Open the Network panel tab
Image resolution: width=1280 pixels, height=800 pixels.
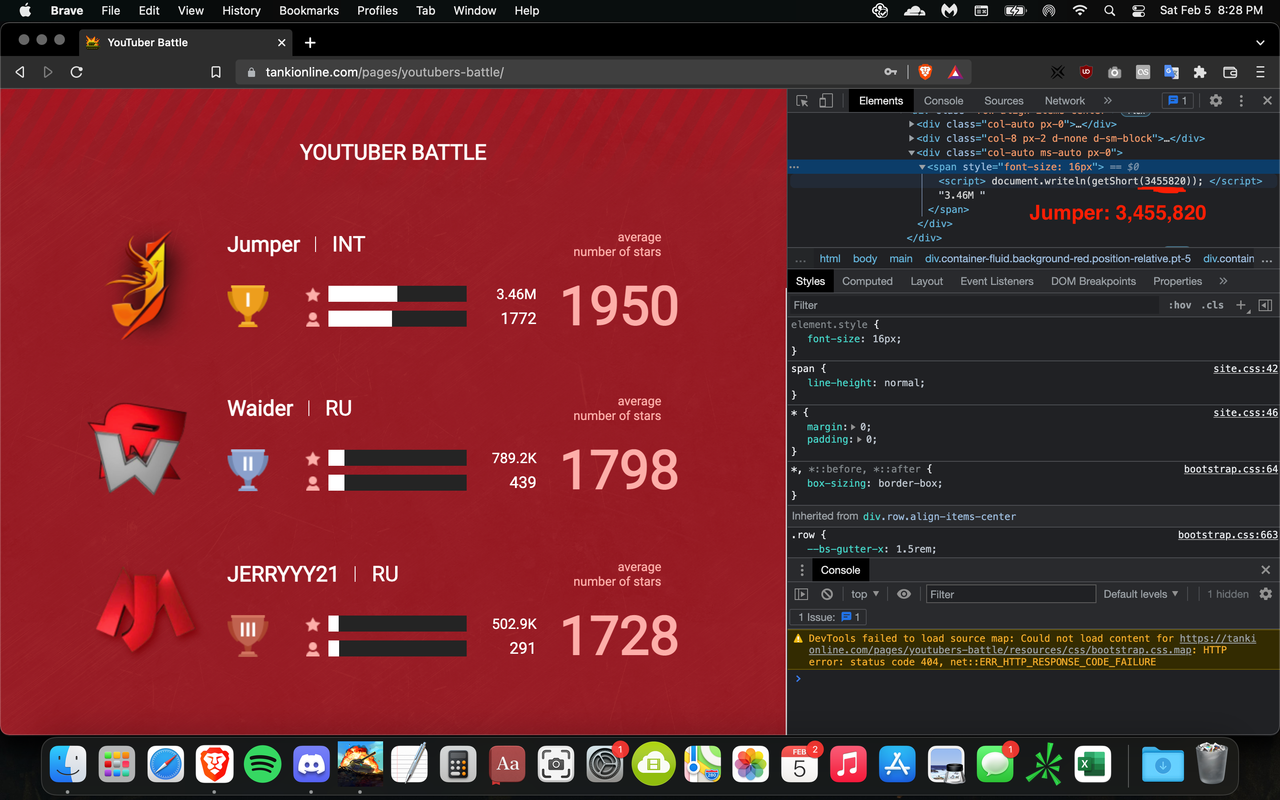click(x=1064, y=101)
